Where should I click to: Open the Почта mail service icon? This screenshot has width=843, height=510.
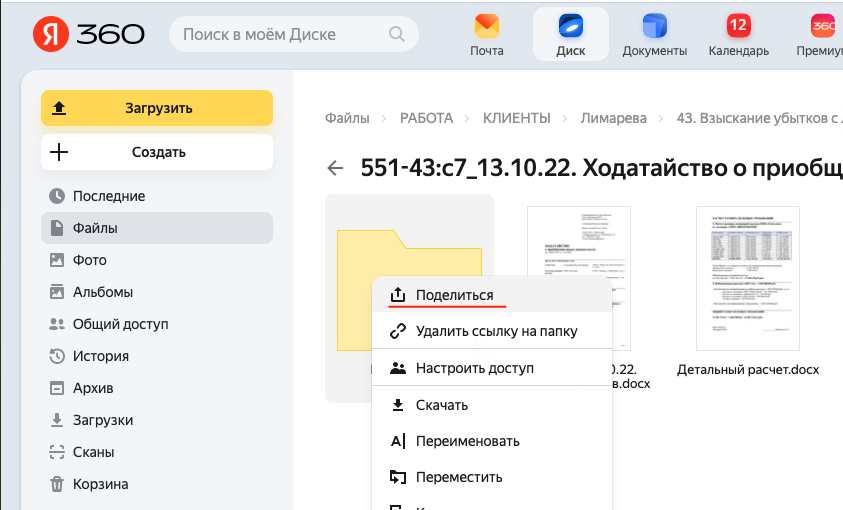pos(487,25)
